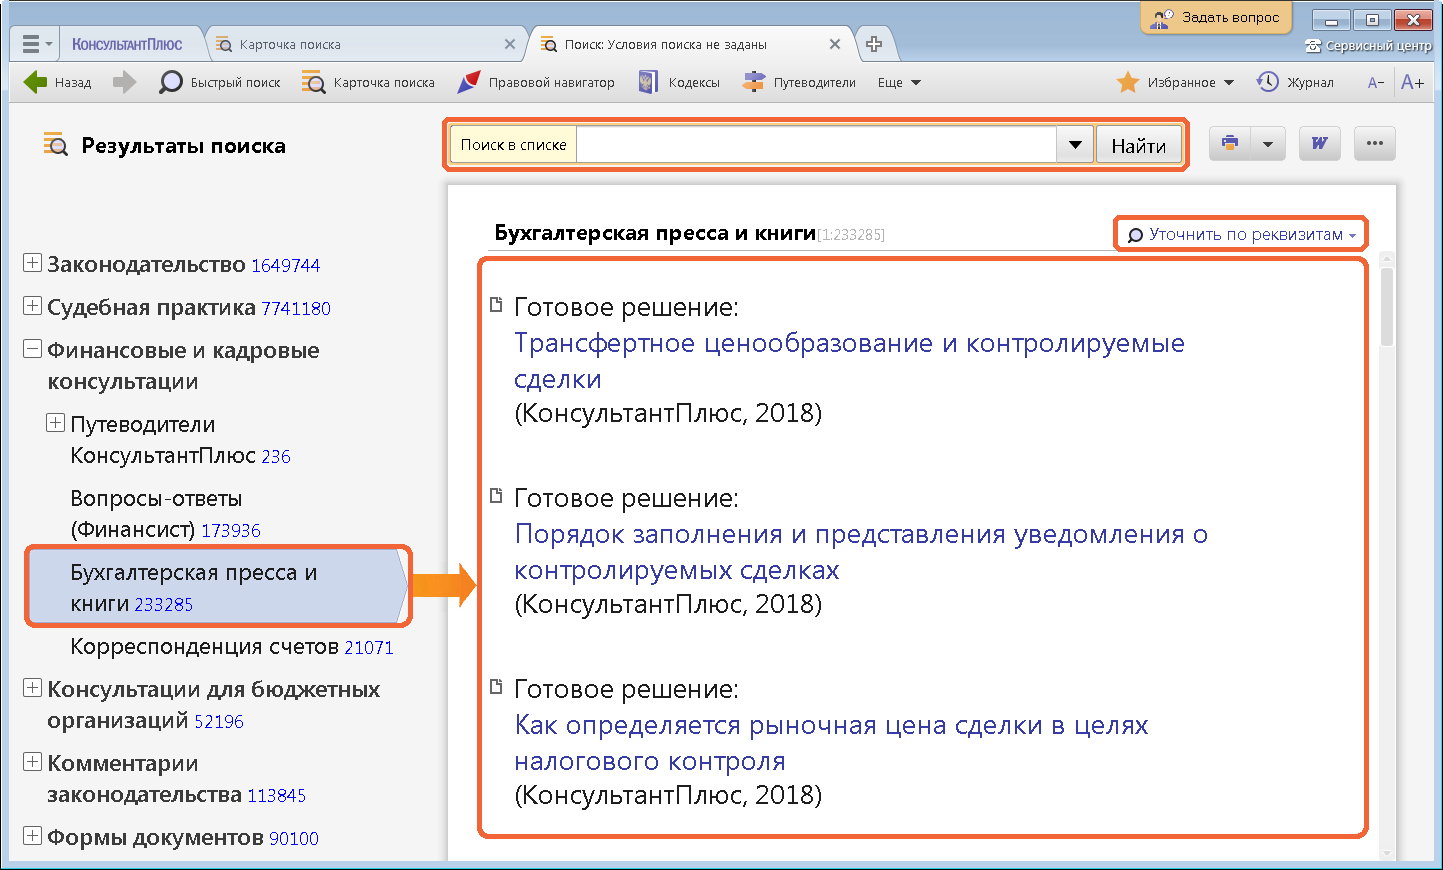The height and width of the screenshot is (870, 1443).
Task: Export to Word with W icon
Action: tap(1319, 144)
